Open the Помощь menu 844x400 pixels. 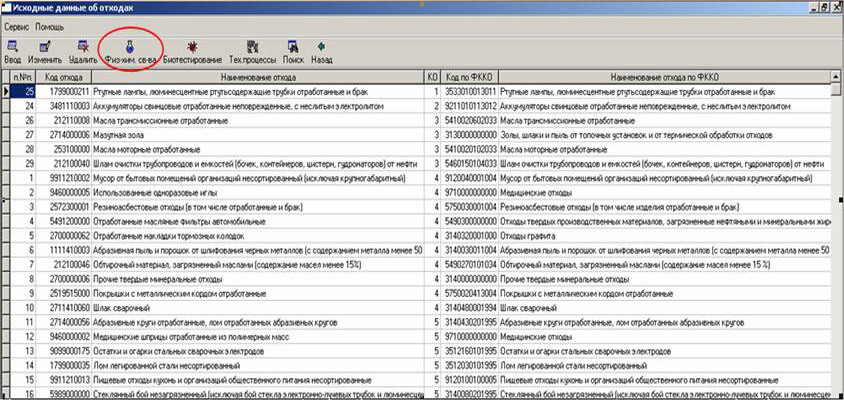pos(50,26)
